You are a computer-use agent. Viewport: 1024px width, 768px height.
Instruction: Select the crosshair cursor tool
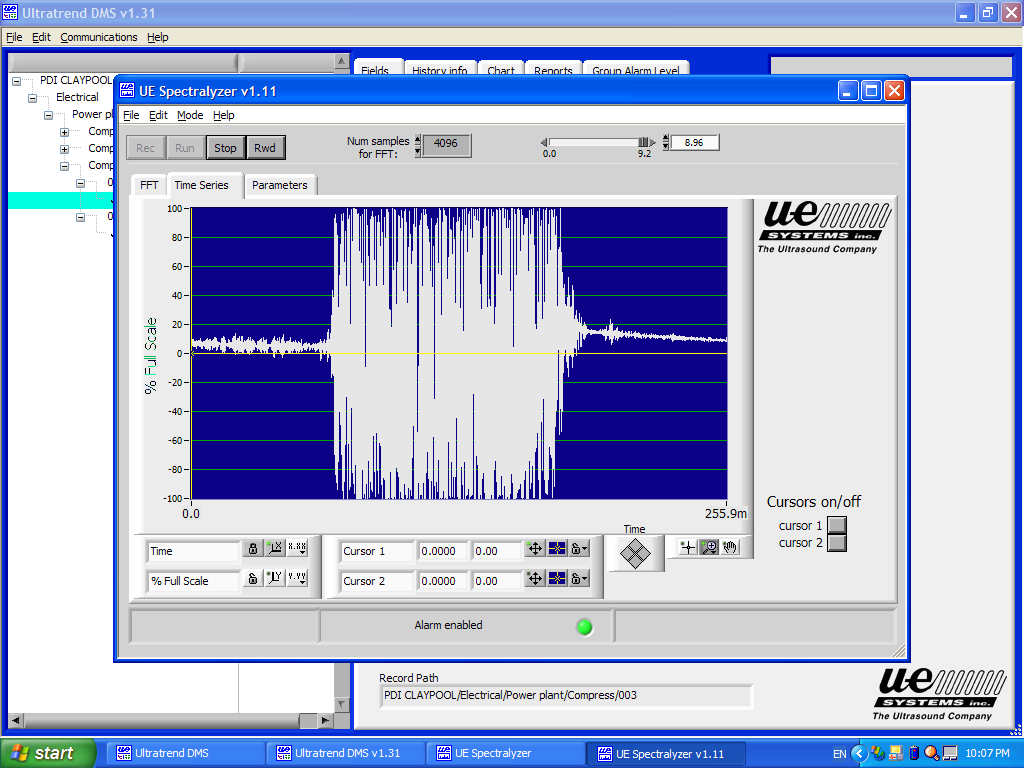click(688, 547)
